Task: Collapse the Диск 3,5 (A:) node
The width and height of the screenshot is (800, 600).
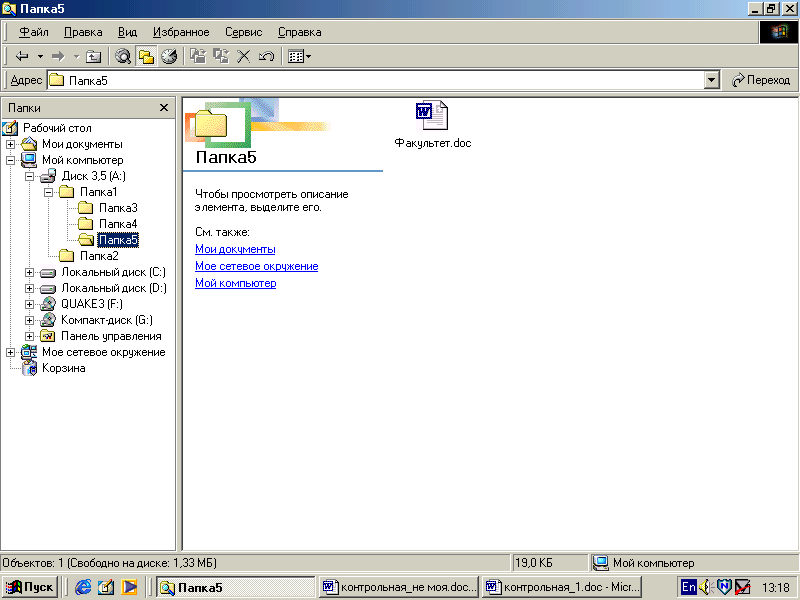Action: (x=30, y=176)
